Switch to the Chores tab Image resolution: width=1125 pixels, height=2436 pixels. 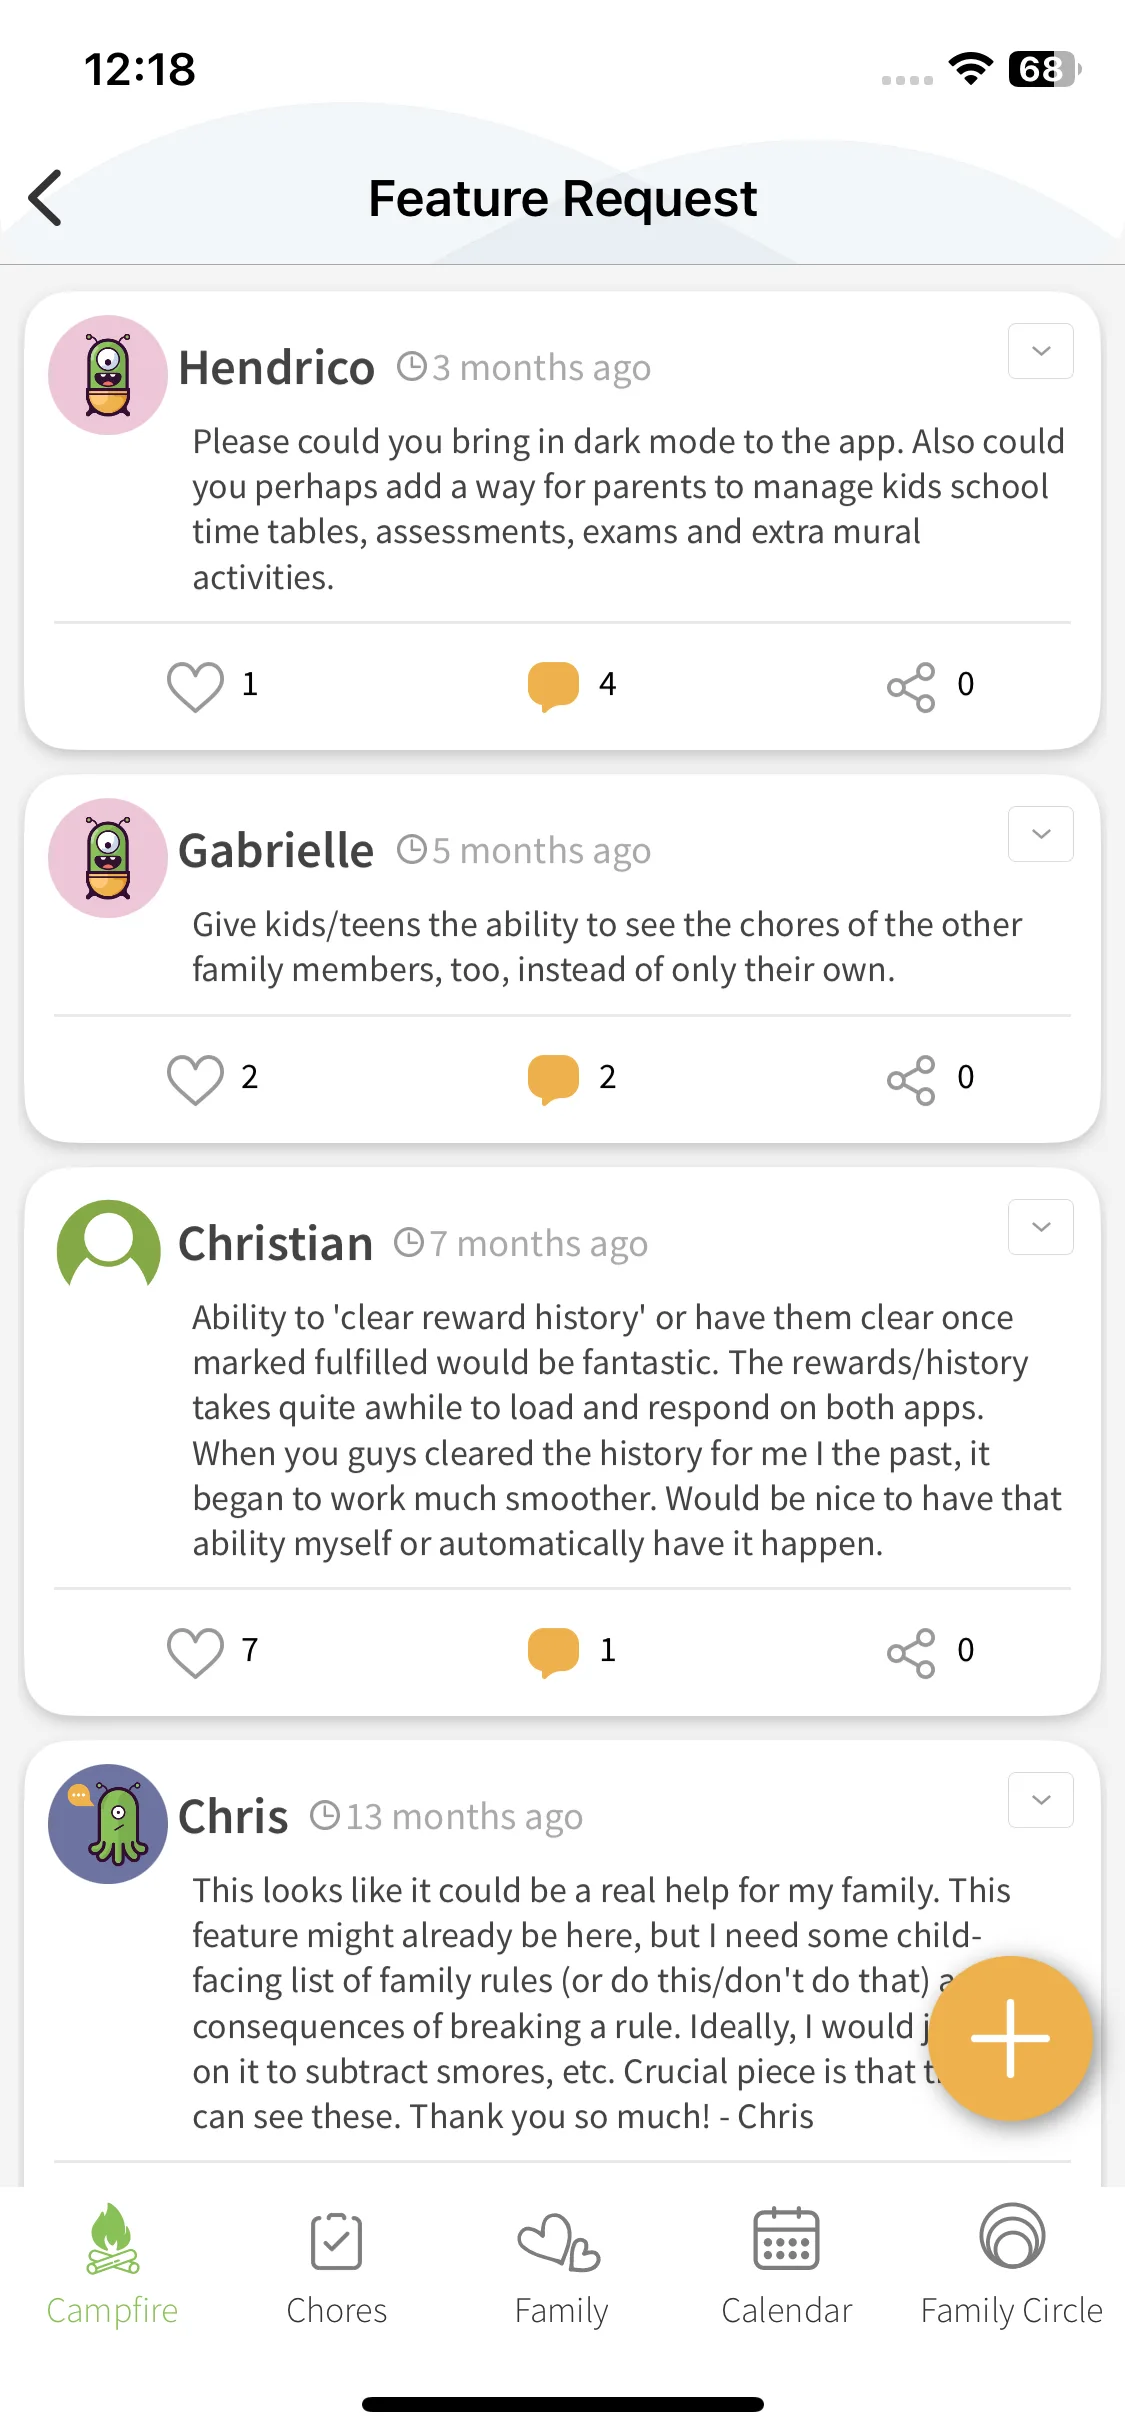coord(337,2264)
